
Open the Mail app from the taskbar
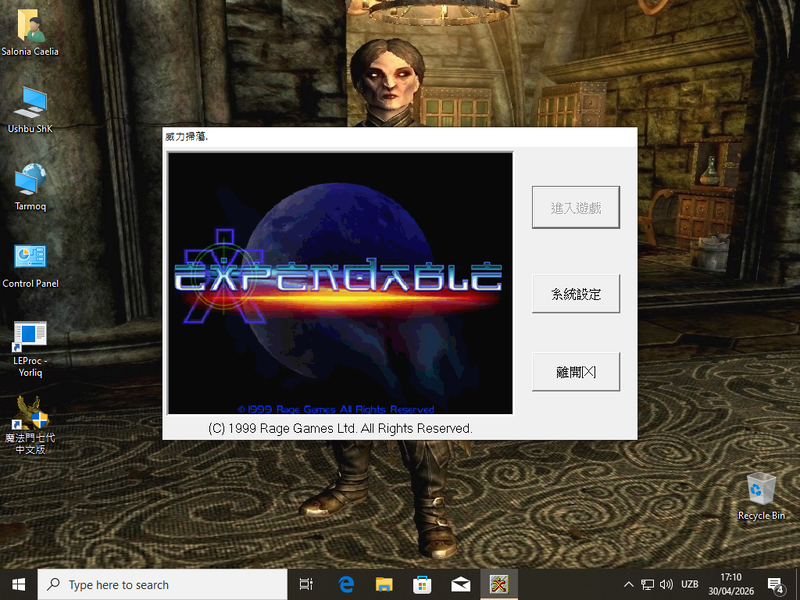click(460, 585)
